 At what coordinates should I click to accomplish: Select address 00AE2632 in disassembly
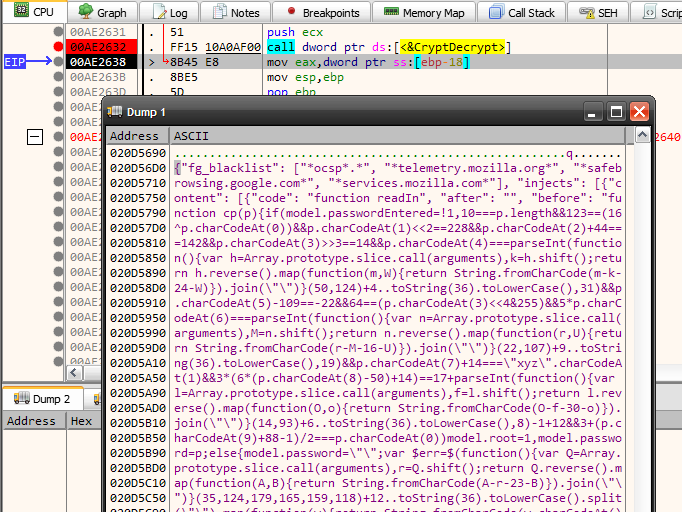click(x=98, y=47)
